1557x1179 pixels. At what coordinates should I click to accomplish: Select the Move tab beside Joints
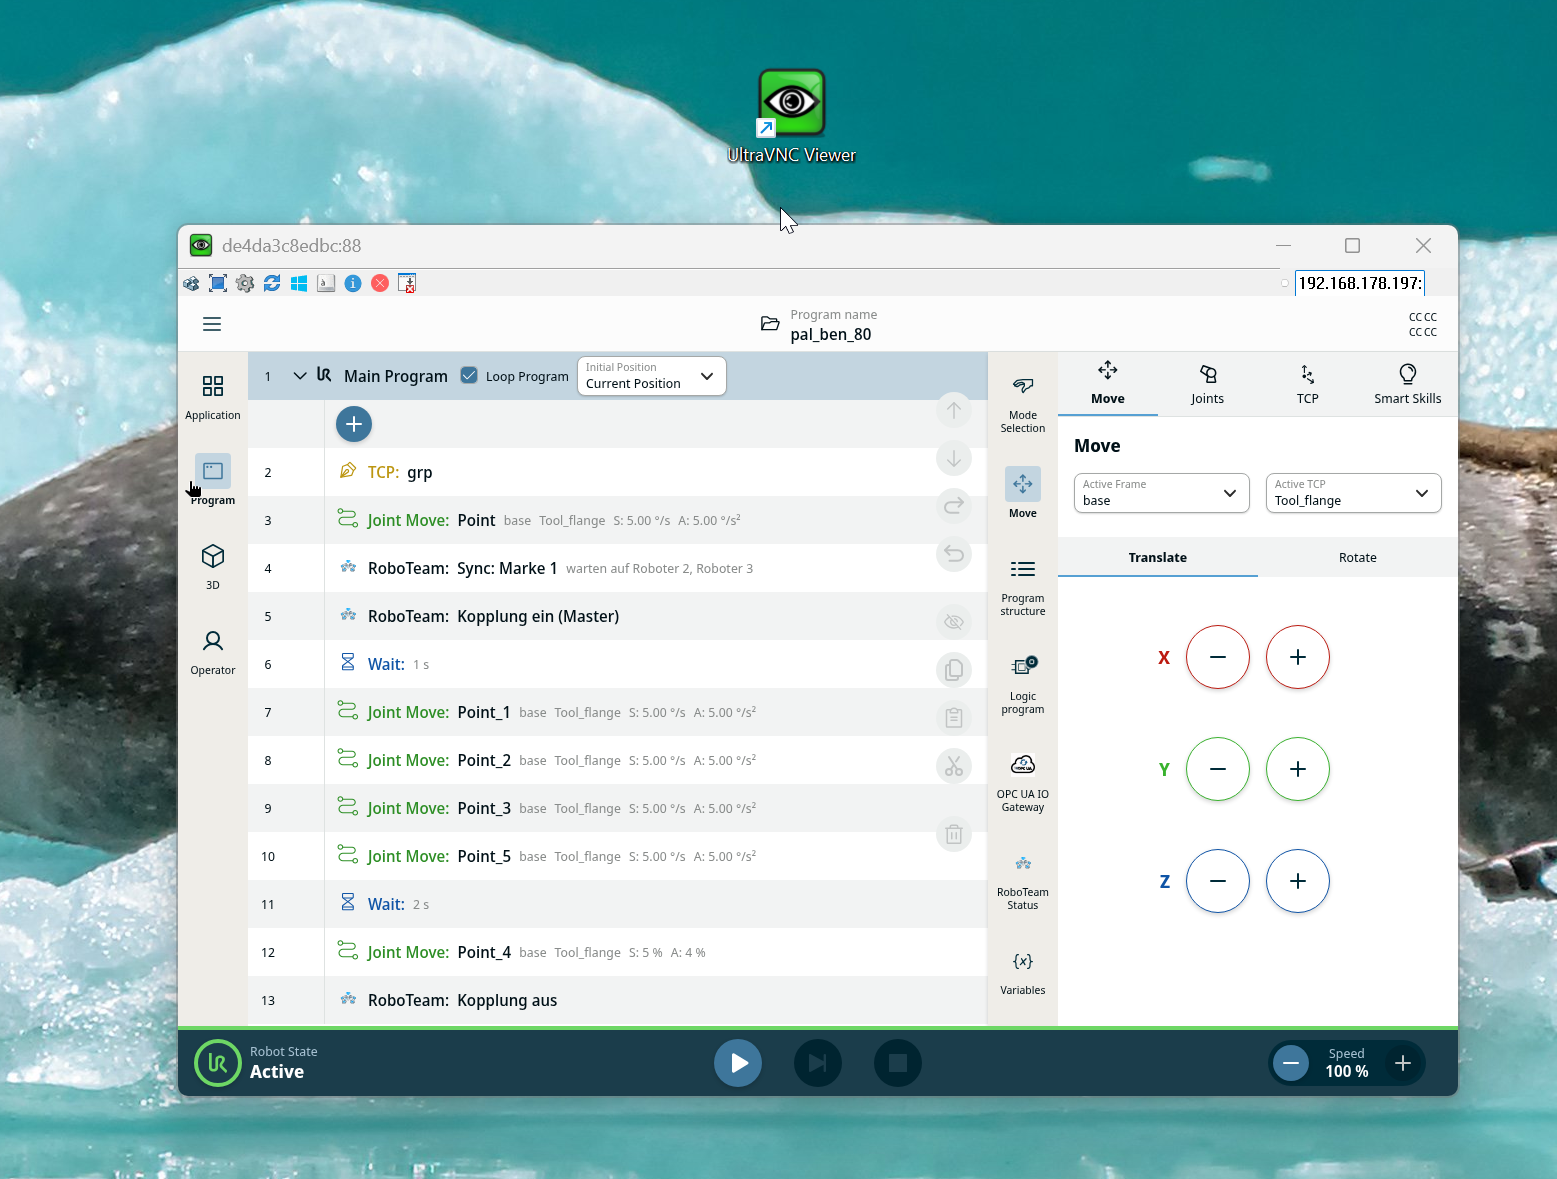tap(1108, 384)
